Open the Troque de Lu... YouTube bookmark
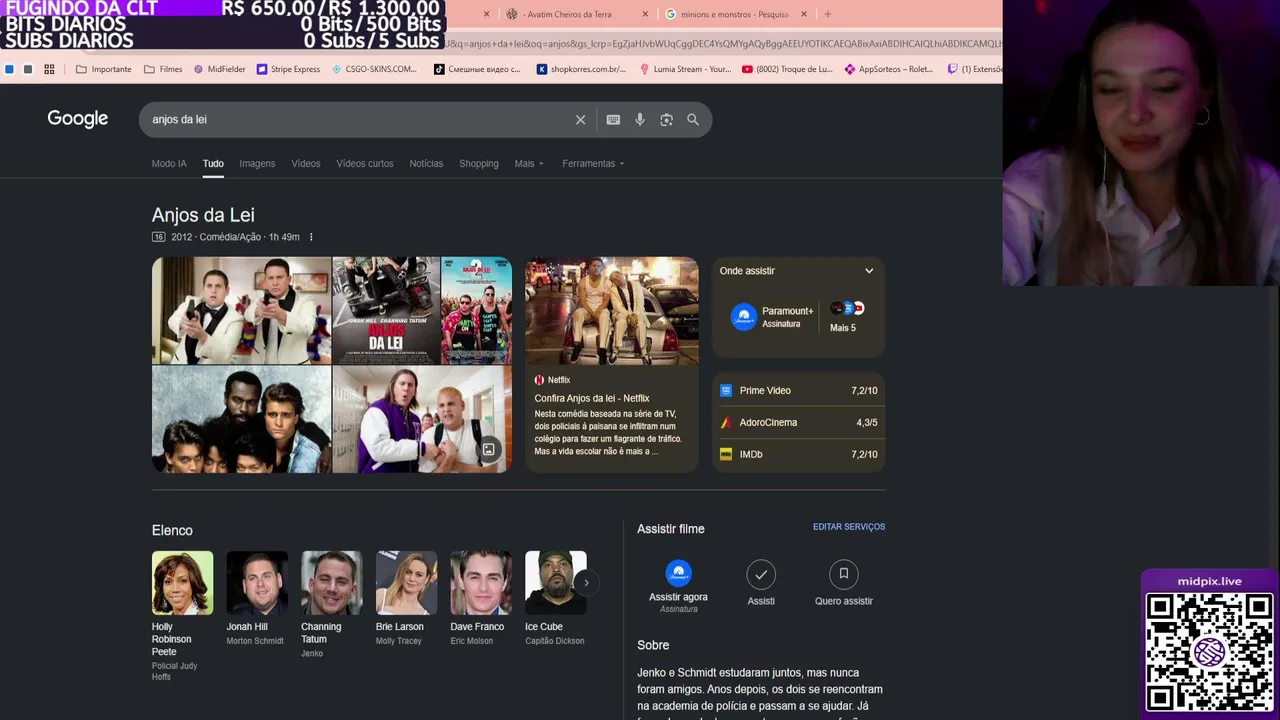 787,69
